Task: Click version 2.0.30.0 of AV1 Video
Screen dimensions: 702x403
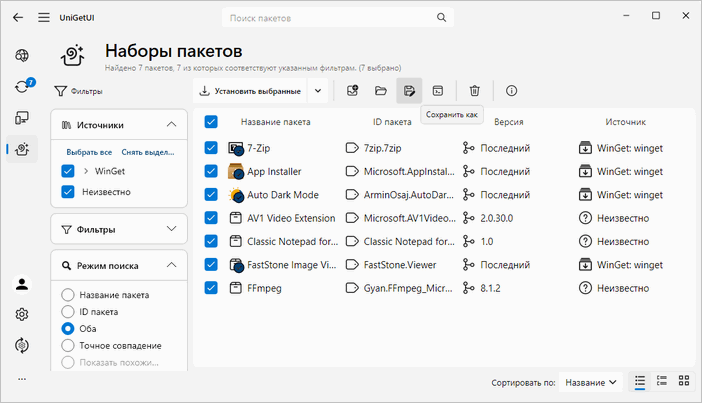Action: click(497, 218)
